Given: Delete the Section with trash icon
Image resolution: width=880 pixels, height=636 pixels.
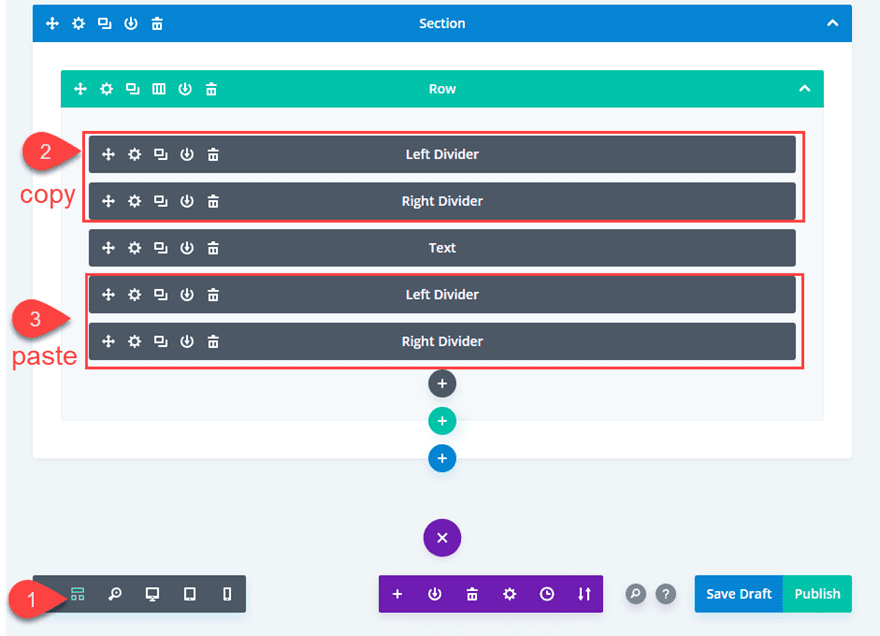Looking at the screenshot, I should 157,24.
